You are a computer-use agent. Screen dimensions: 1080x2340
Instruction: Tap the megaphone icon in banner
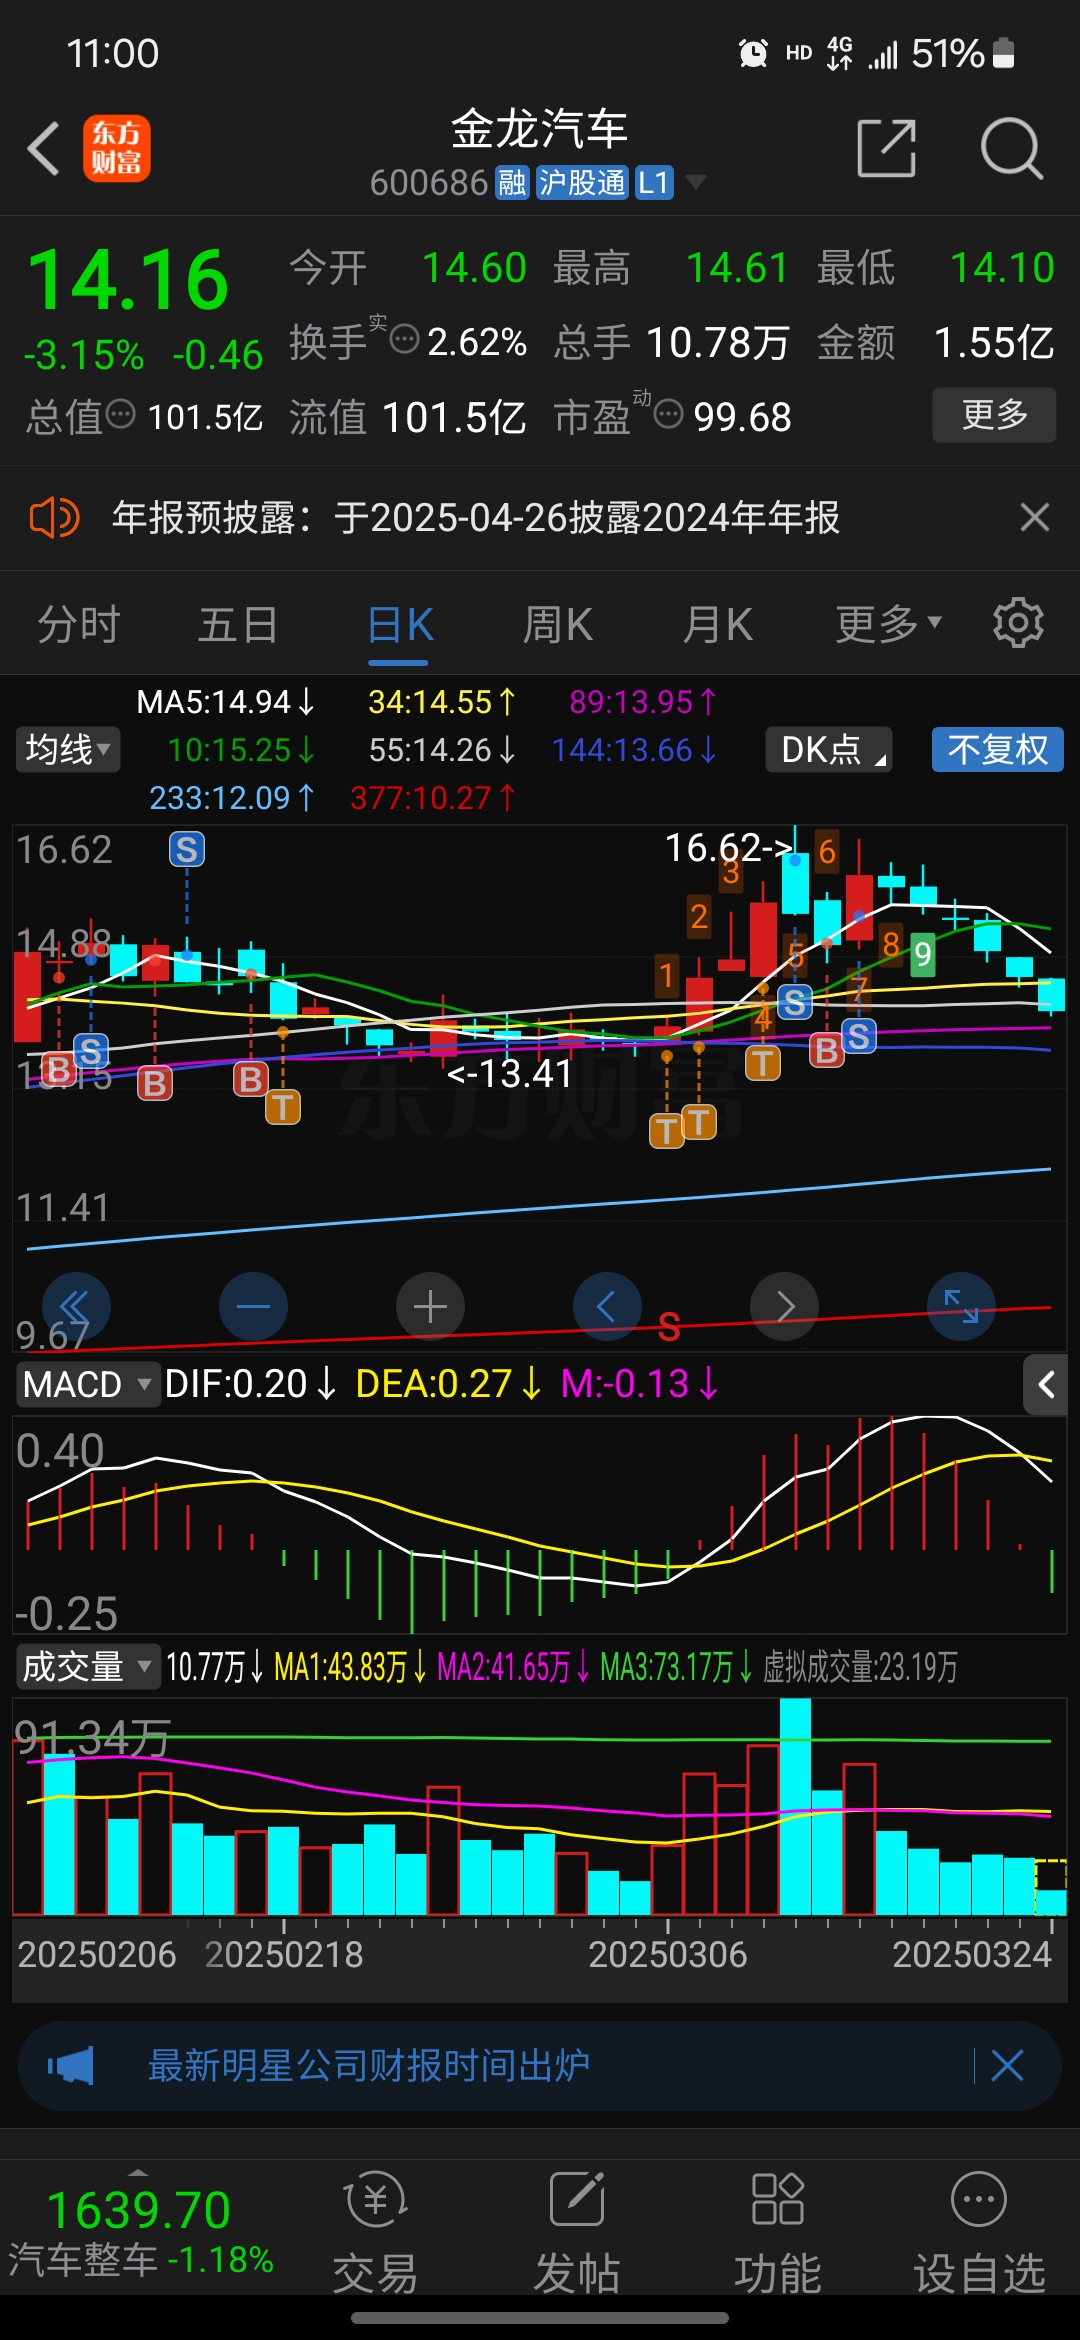coord(71,2065)
